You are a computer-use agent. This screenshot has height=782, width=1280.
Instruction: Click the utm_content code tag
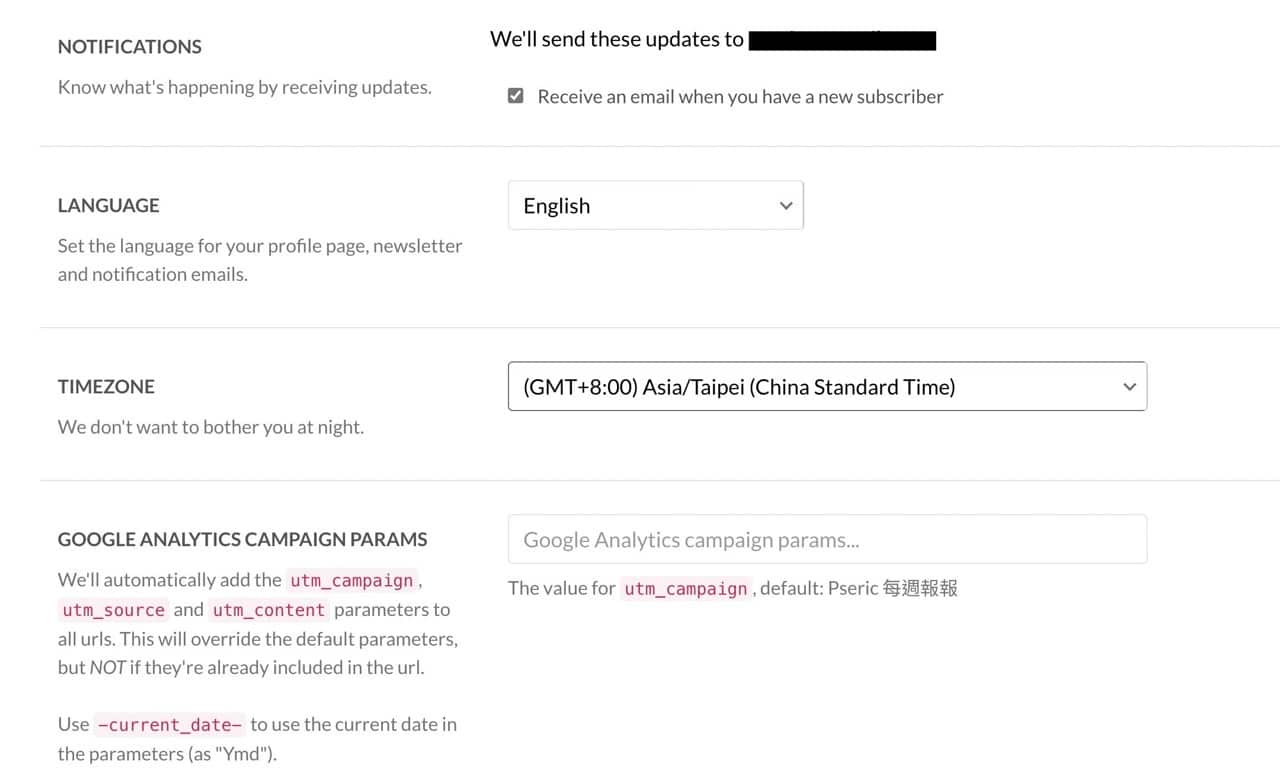[x=268, y=610]
